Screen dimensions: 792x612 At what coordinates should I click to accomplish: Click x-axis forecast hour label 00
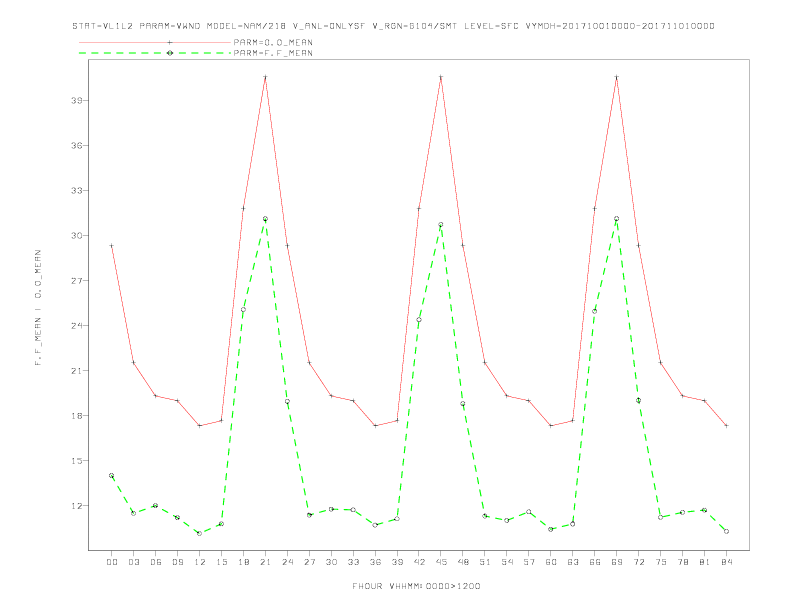112,562
